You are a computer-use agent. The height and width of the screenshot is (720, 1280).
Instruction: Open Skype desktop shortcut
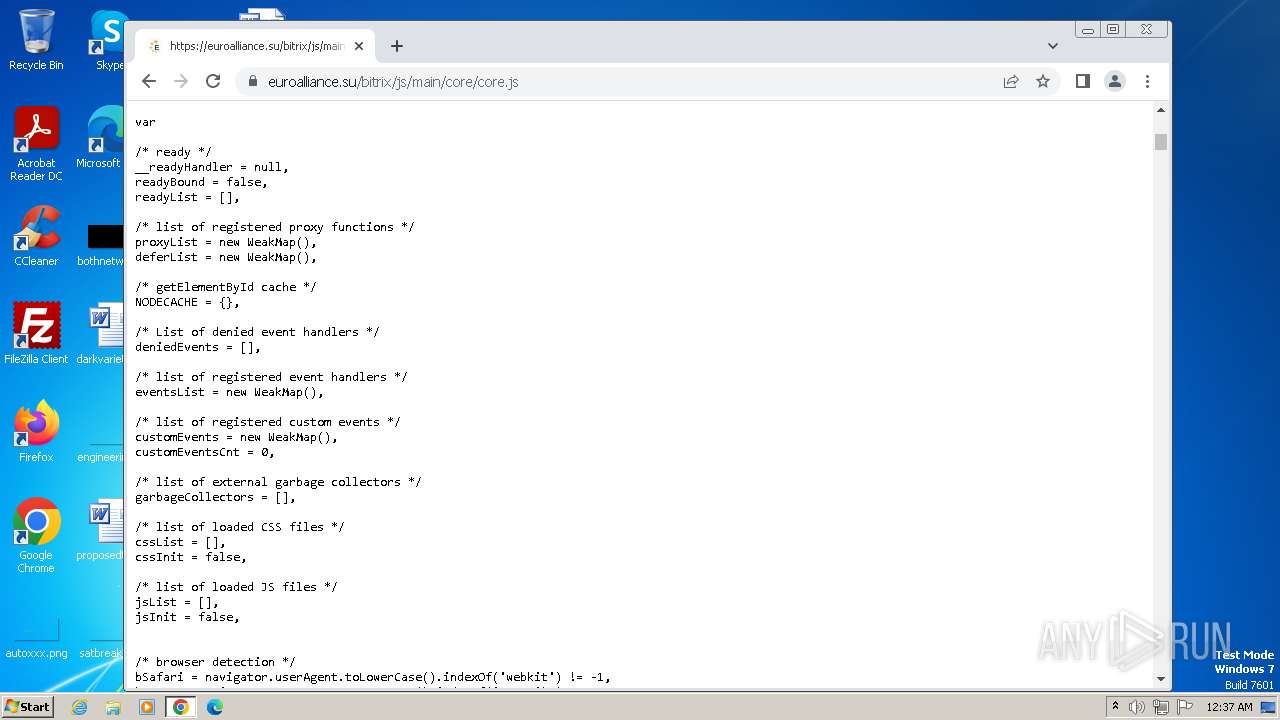click(108, 40)
